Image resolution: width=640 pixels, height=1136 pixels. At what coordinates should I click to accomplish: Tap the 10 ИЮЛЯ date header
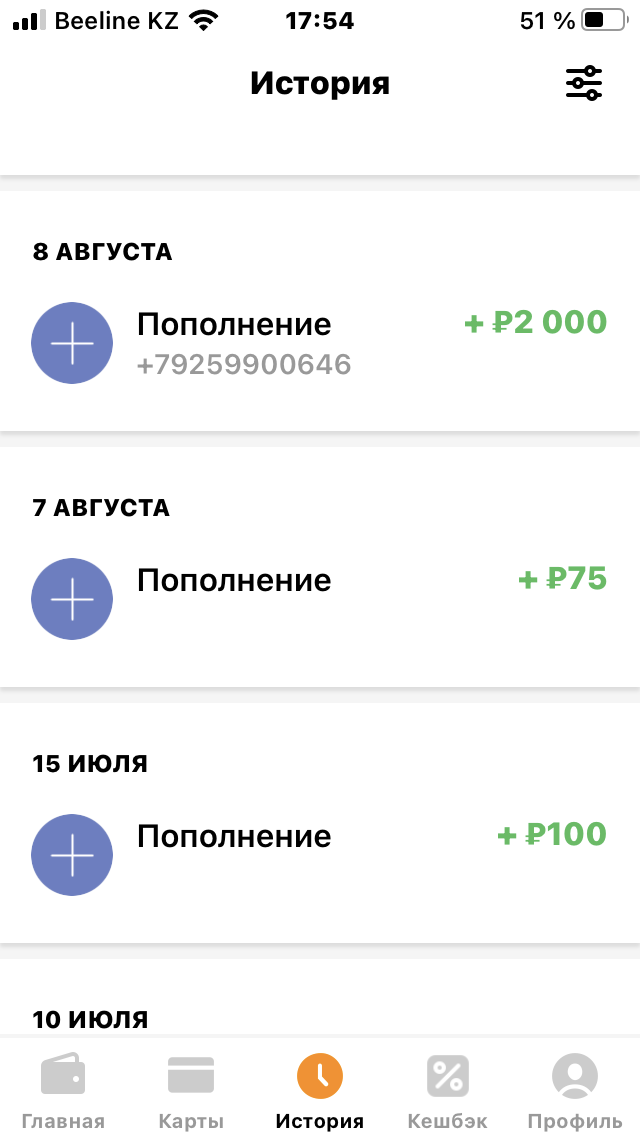point(91,1020)
